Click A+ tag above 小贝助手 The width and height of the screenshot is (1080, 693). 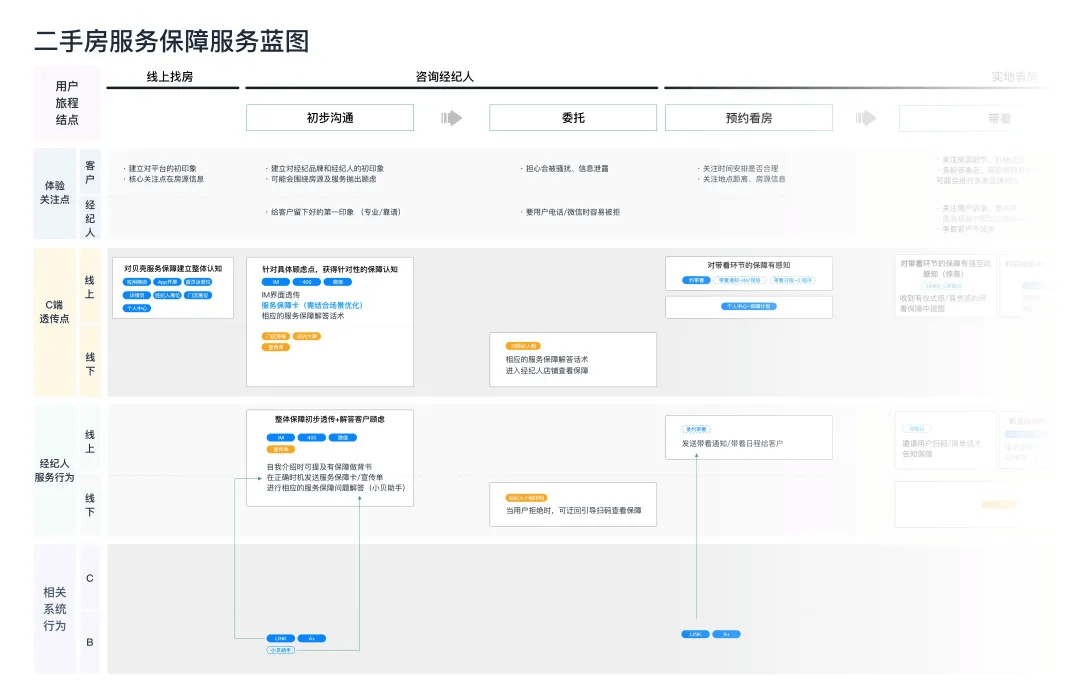point(311,639)
